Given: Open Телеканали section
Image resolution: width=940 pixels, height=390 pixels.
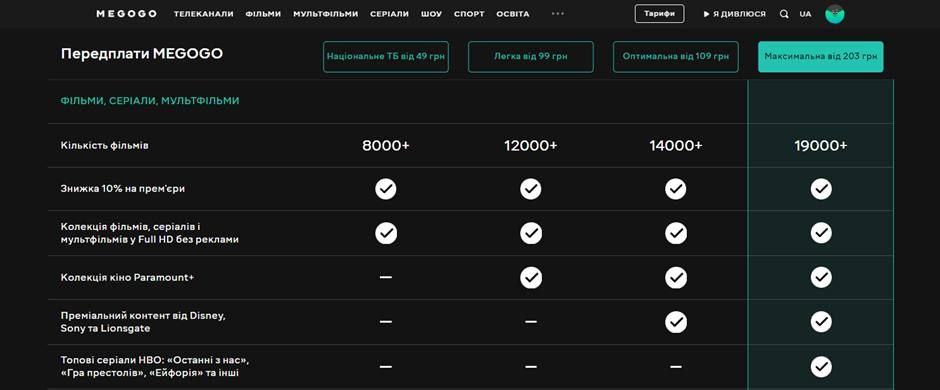Looking at the screenshot, I should 204,14.
